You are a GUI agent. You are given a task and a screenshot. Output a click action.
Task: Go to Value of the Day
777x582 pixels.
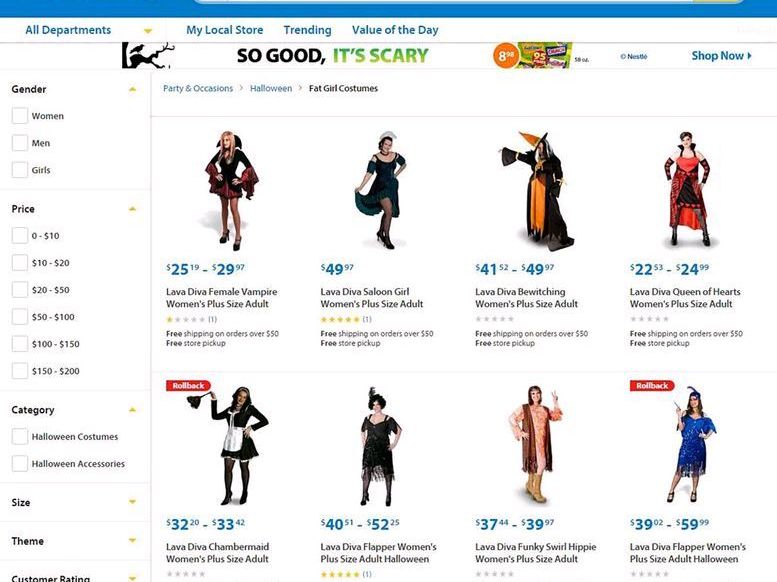pos(395,30)
